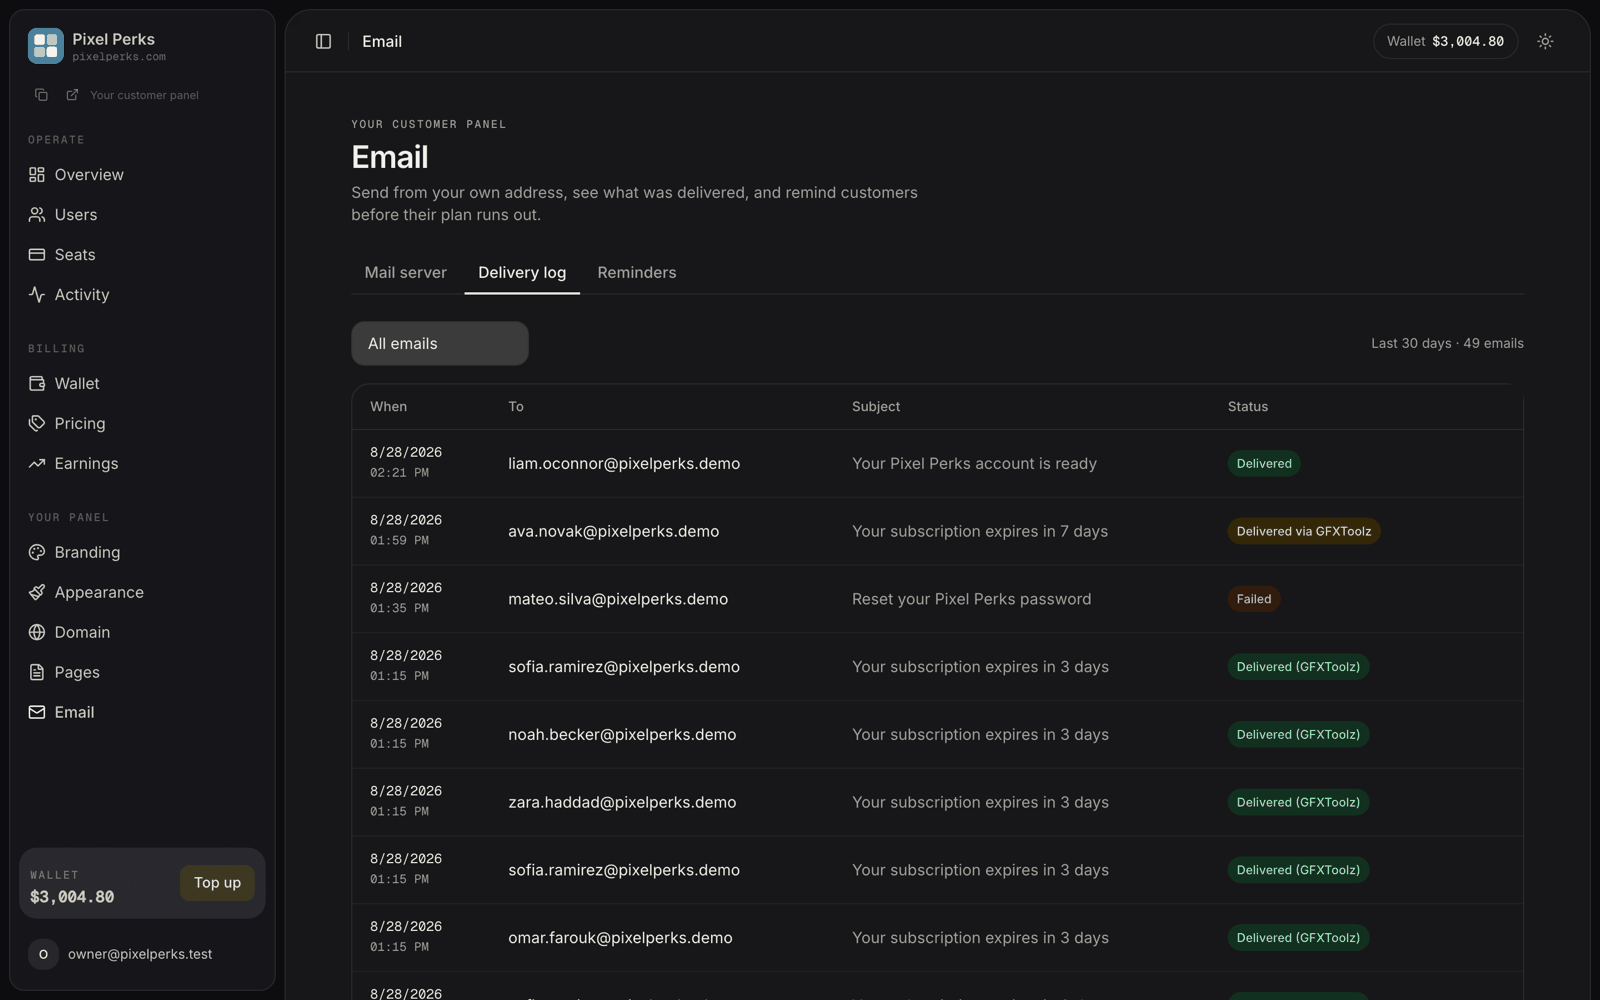Image resolution: width=1600 pixels, height=1000 pixels.
Task: Click the owner avatar circle
Action: [43, 954]
